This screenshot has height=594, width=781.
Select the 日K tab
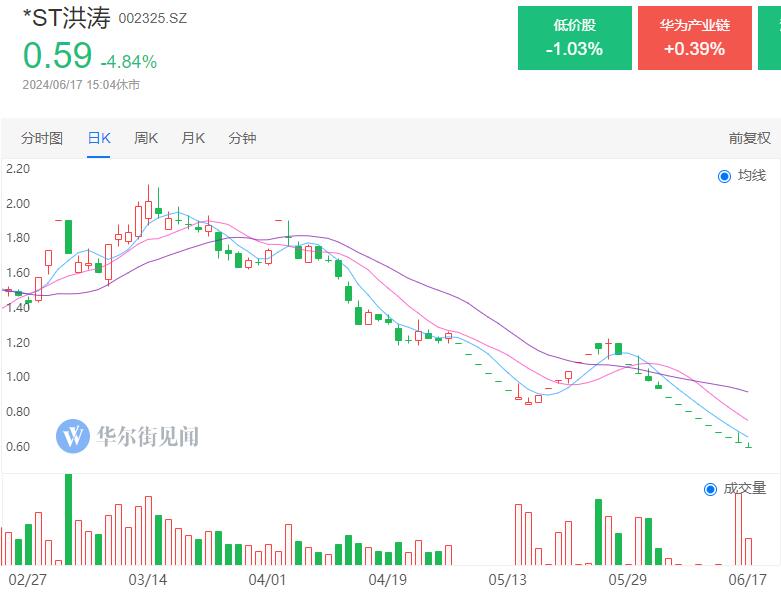[x=99, y=138]
